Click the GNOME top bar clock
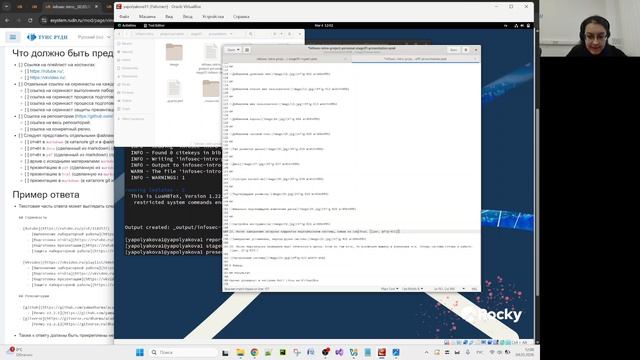 [x=324, y=25]
